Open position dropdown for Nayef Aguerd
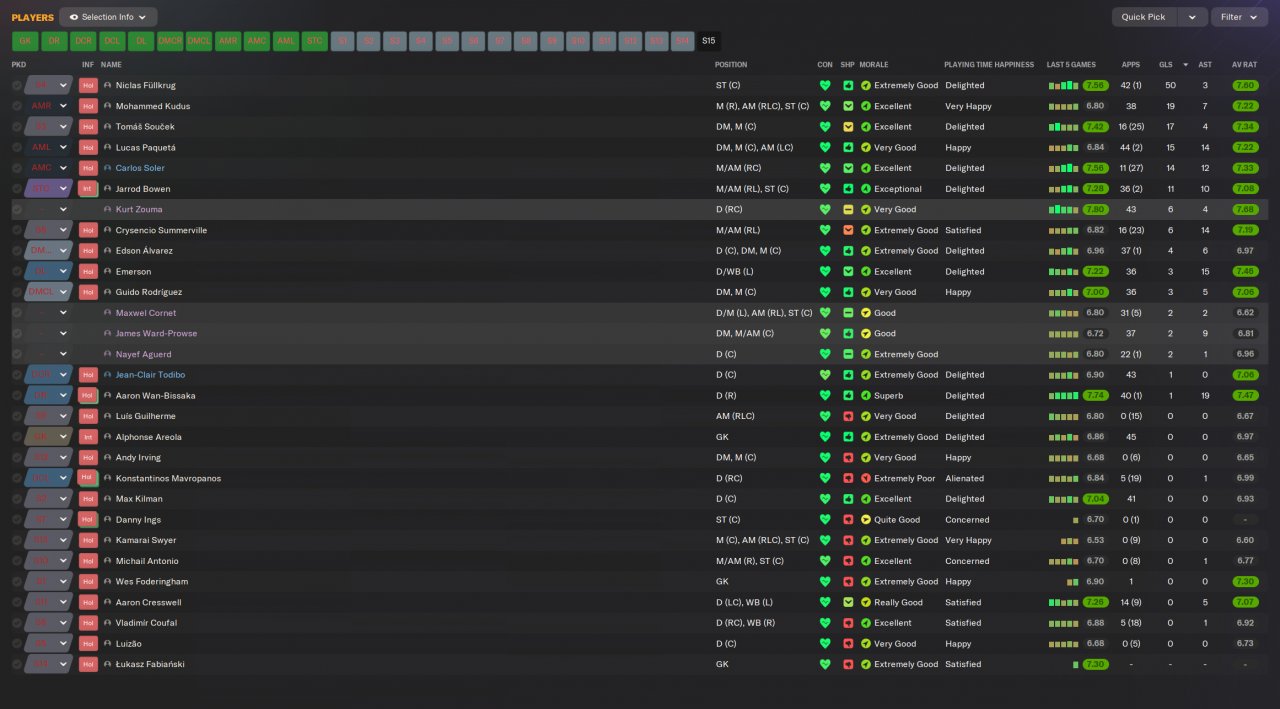1280x709 pixels. click(64, 354)
